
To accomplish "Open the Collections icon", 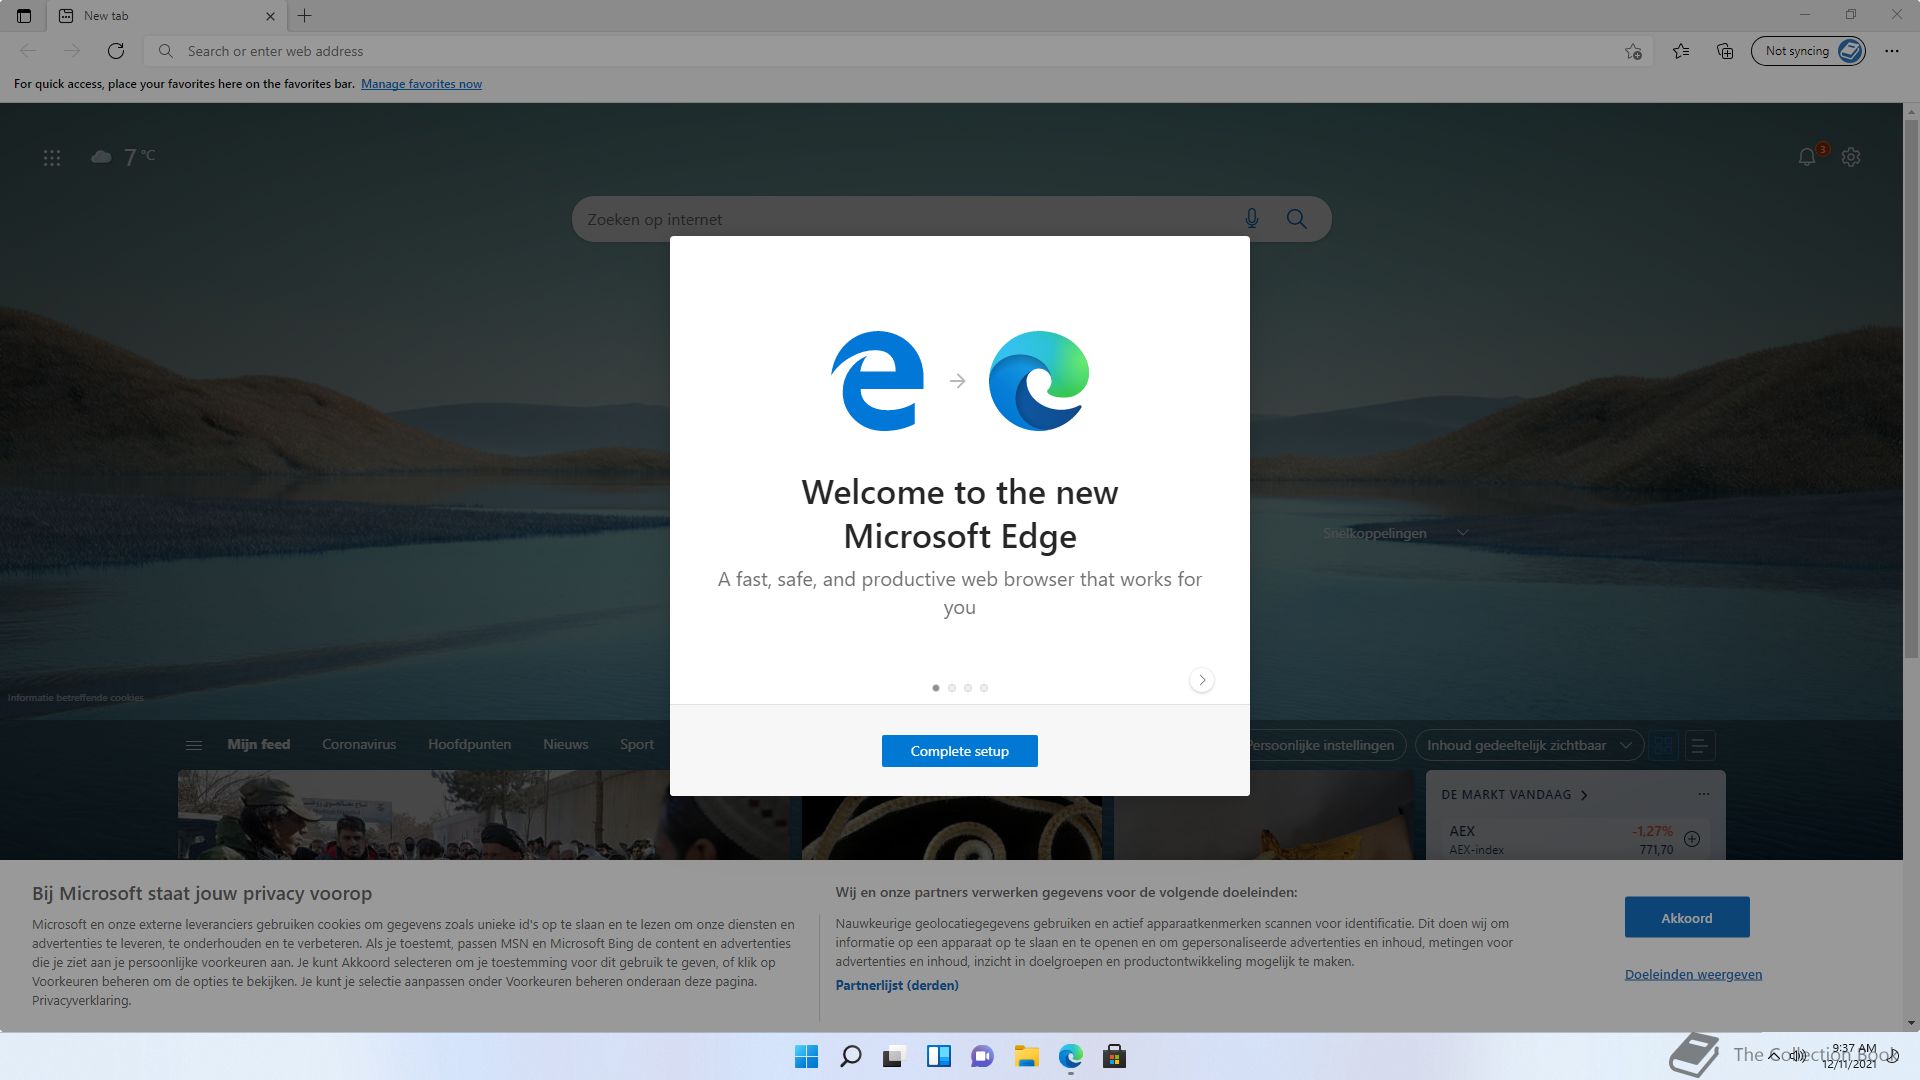I will (1725, 51).
